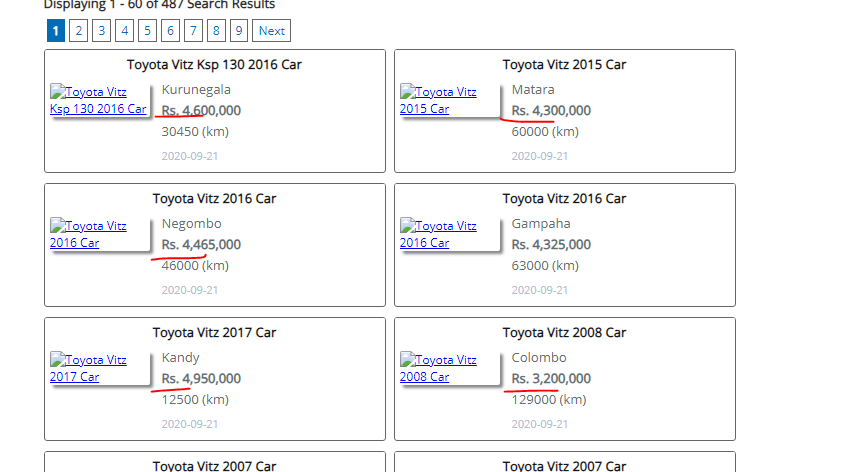Click the Kurunegala location text

196,90
